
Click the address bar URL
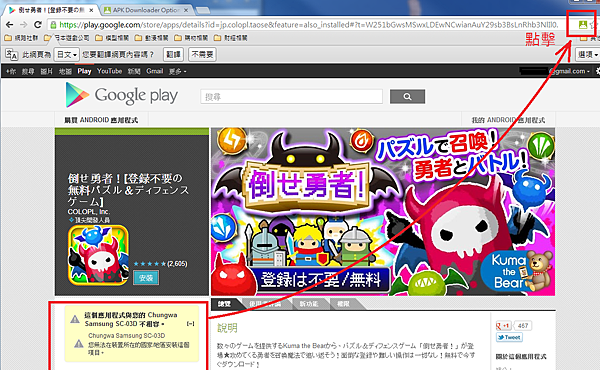click(x=308, y=25)
